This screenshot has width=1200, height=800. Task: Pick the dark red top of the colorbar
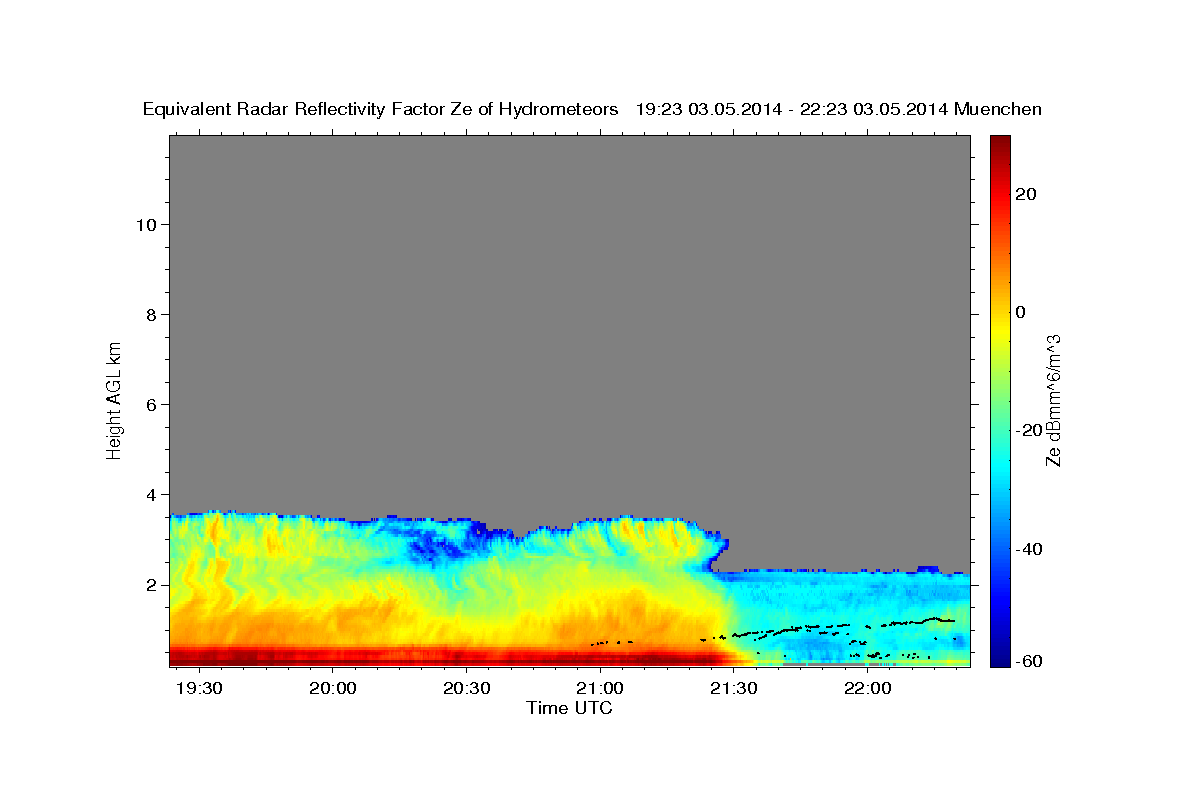coord(999,145)
